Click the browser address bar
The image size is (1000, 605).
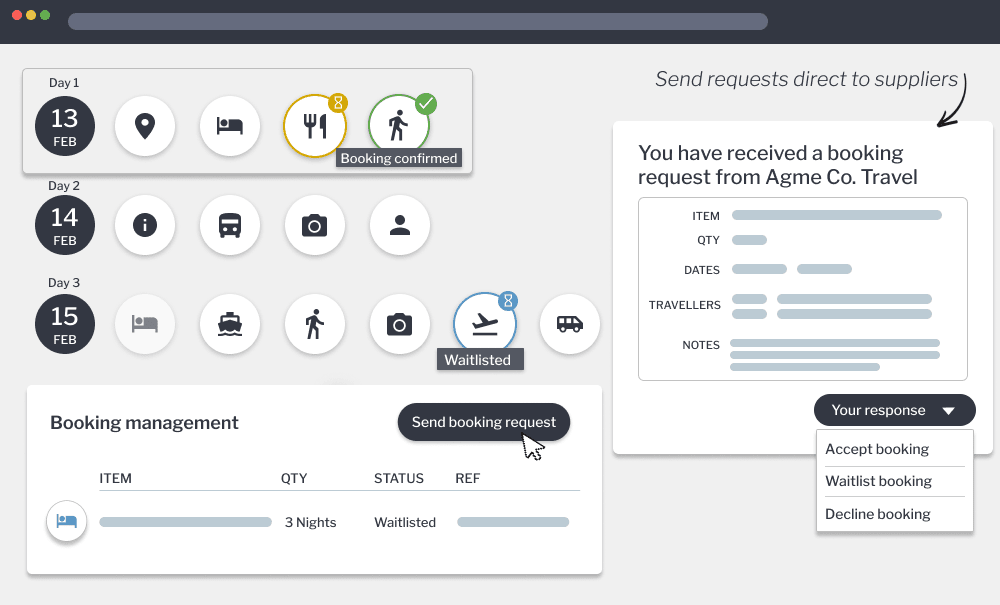[x=418, y=21]
